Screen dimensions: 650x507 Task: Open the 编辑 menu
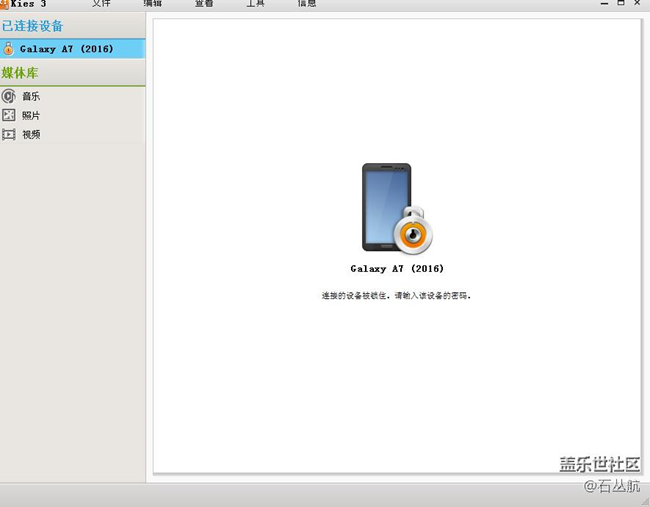[152, 3]
